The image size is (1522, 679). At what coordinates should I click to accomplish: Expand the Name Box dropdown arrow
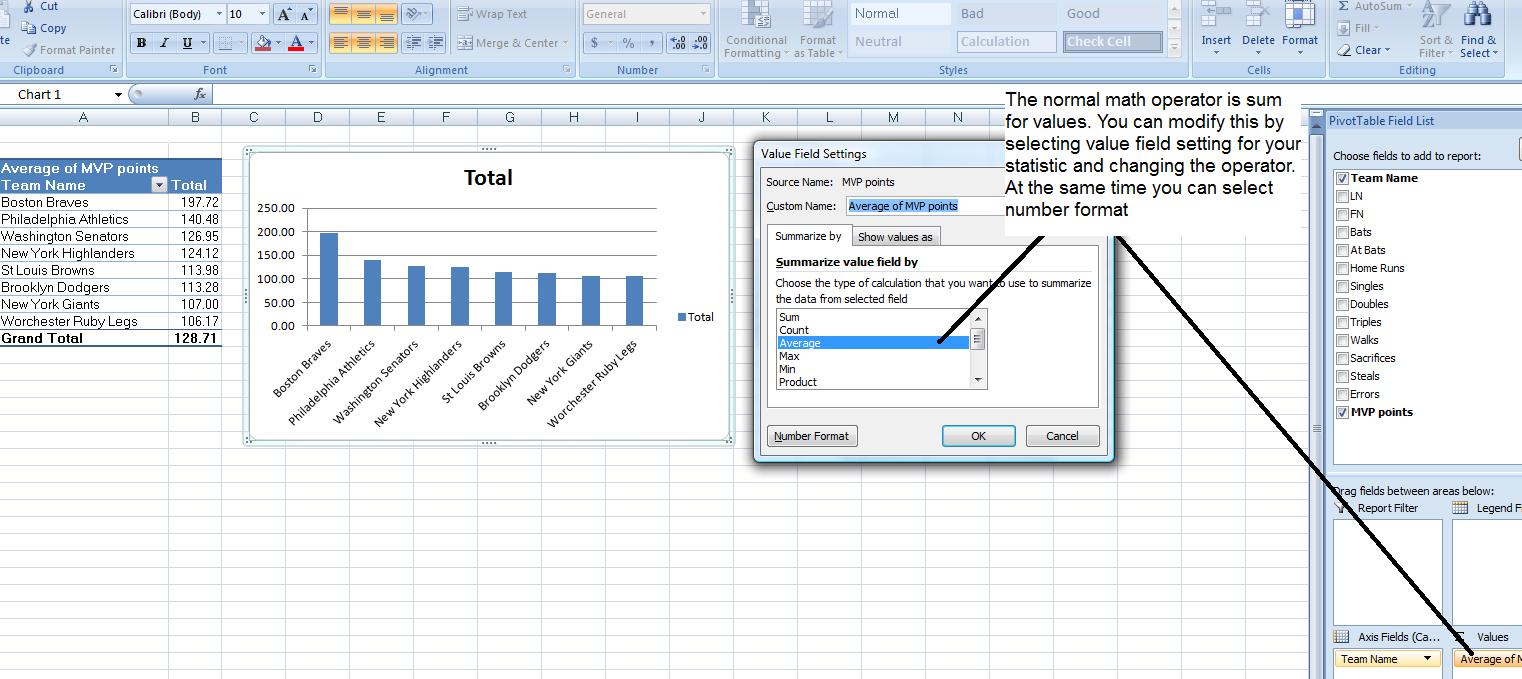point(118,95)
